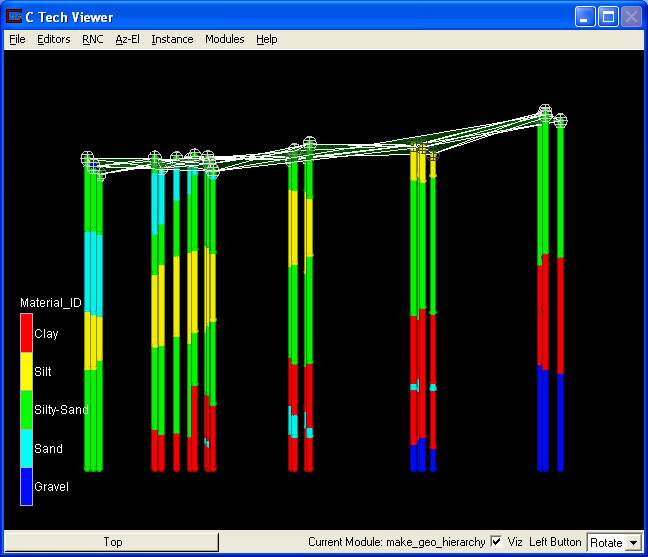
Task: Close the C Tech Viewer window
Action: (x=631, y=17)
